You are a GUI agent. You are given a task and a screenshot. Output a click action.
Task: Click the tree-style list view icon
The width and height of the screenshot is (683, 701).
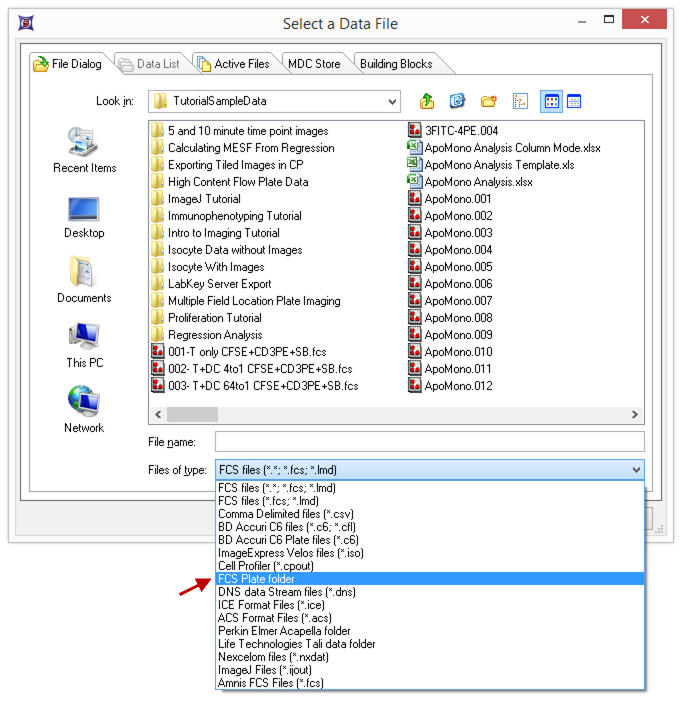click(520, 101)
